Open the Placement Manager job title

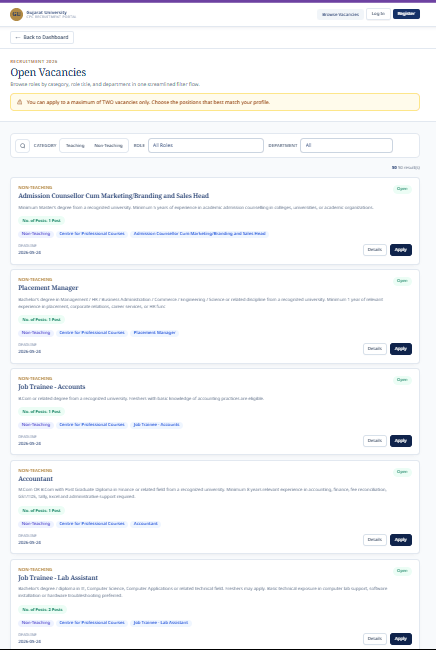tap(48, 288)
